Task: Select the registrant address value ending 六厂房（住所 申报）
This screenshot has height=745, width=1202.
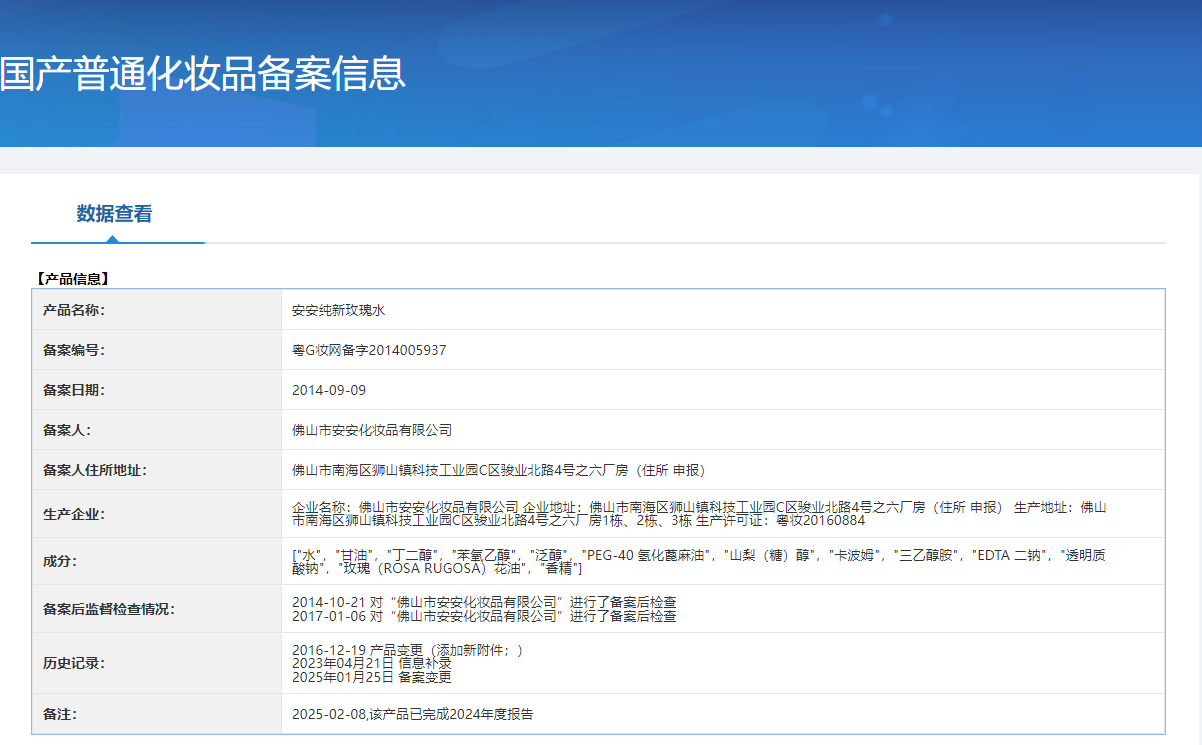Action: (499, 470)
